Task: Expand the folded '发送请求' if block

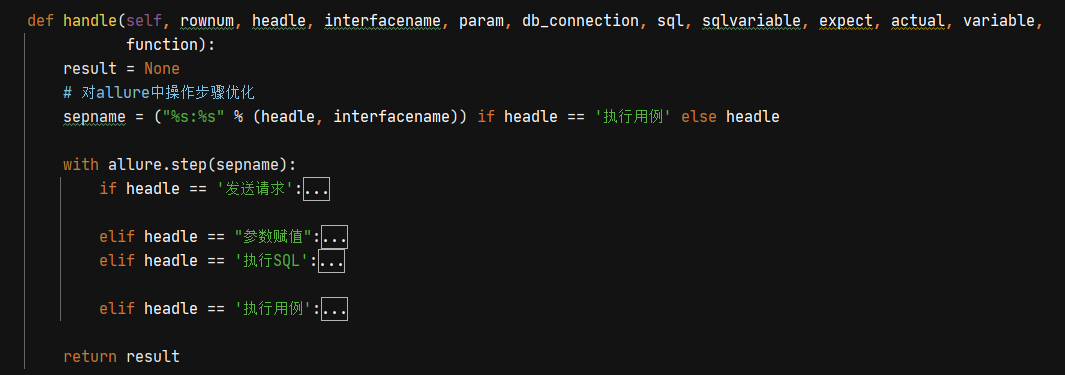Action: click(317, 189)
